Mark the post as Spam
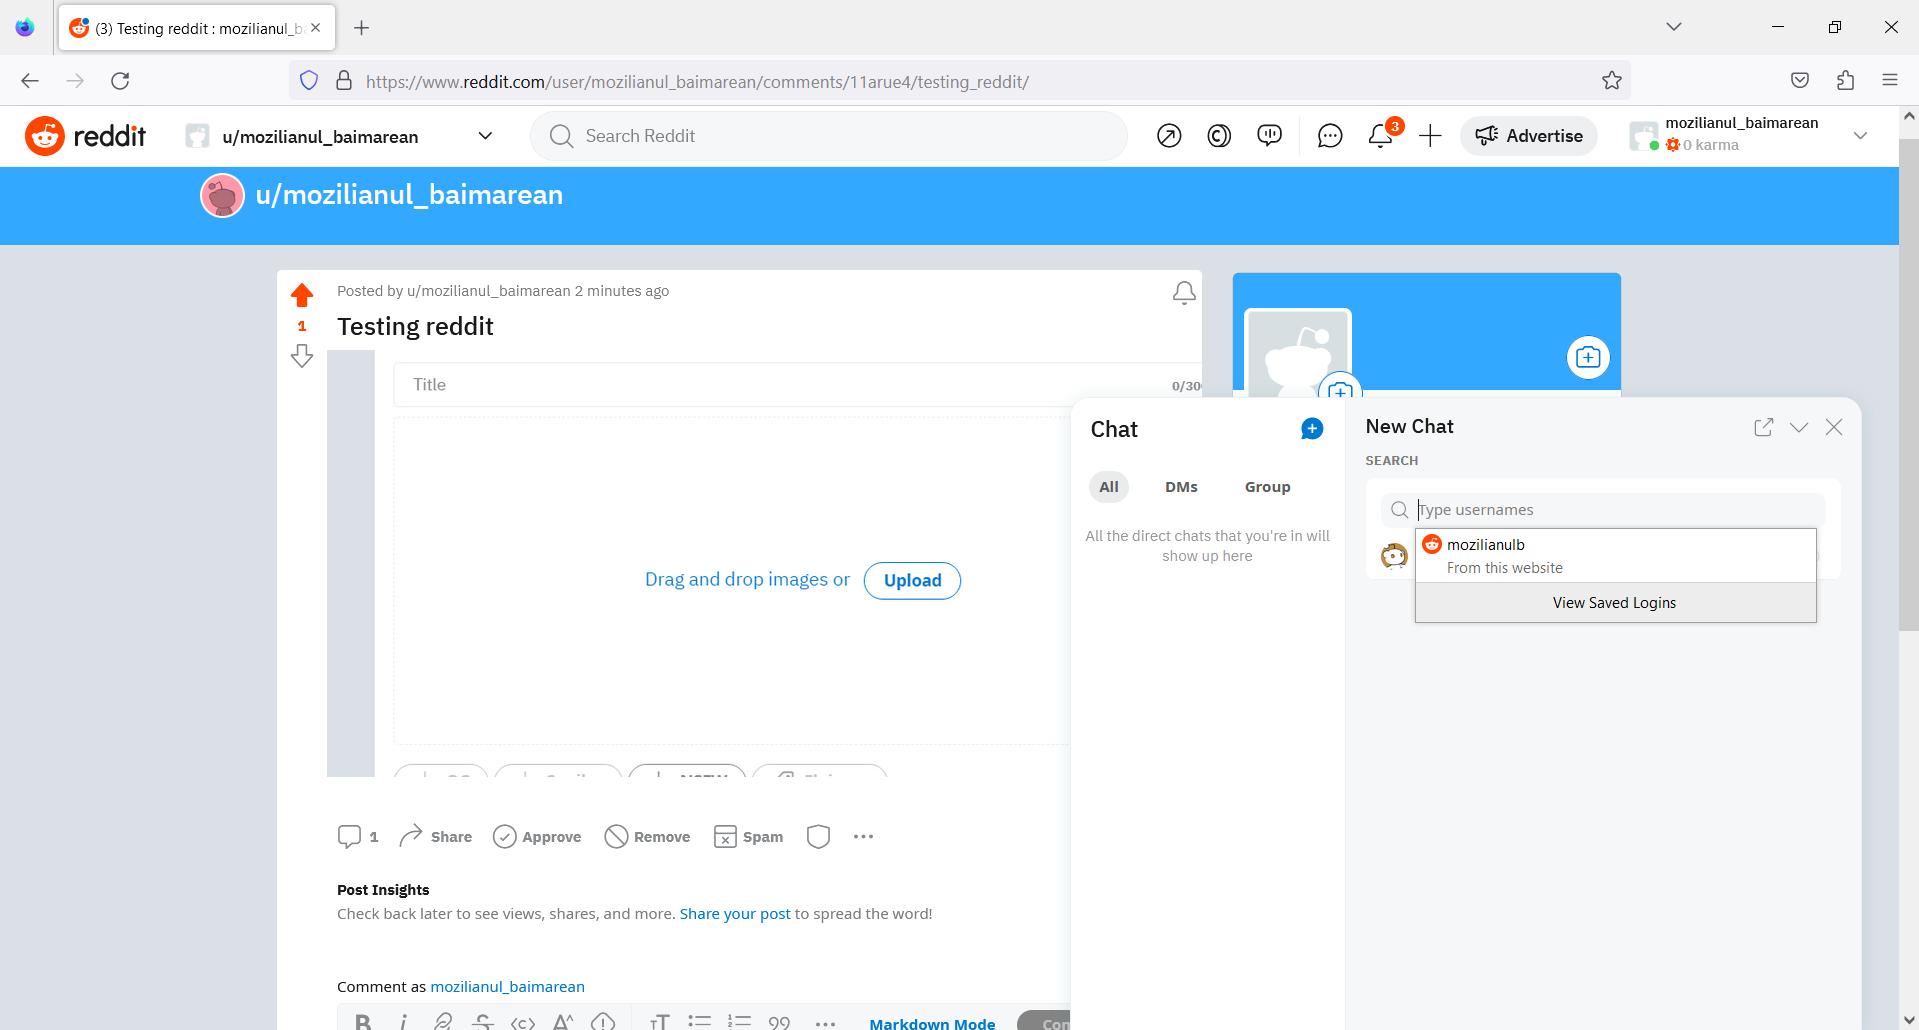This screenshot has width=1919, height=1030. point(748,836)
